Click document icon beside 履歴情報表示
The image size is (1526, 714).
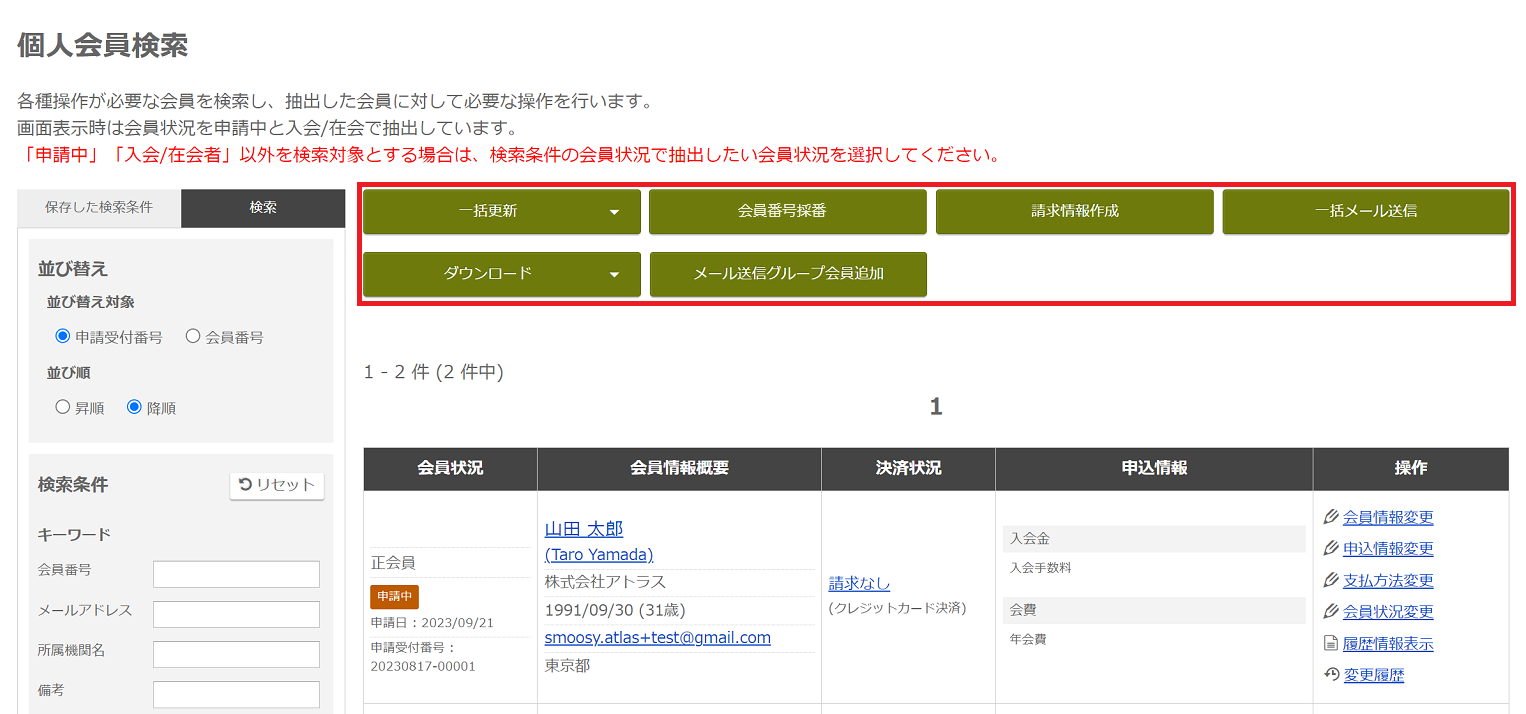1330,643
